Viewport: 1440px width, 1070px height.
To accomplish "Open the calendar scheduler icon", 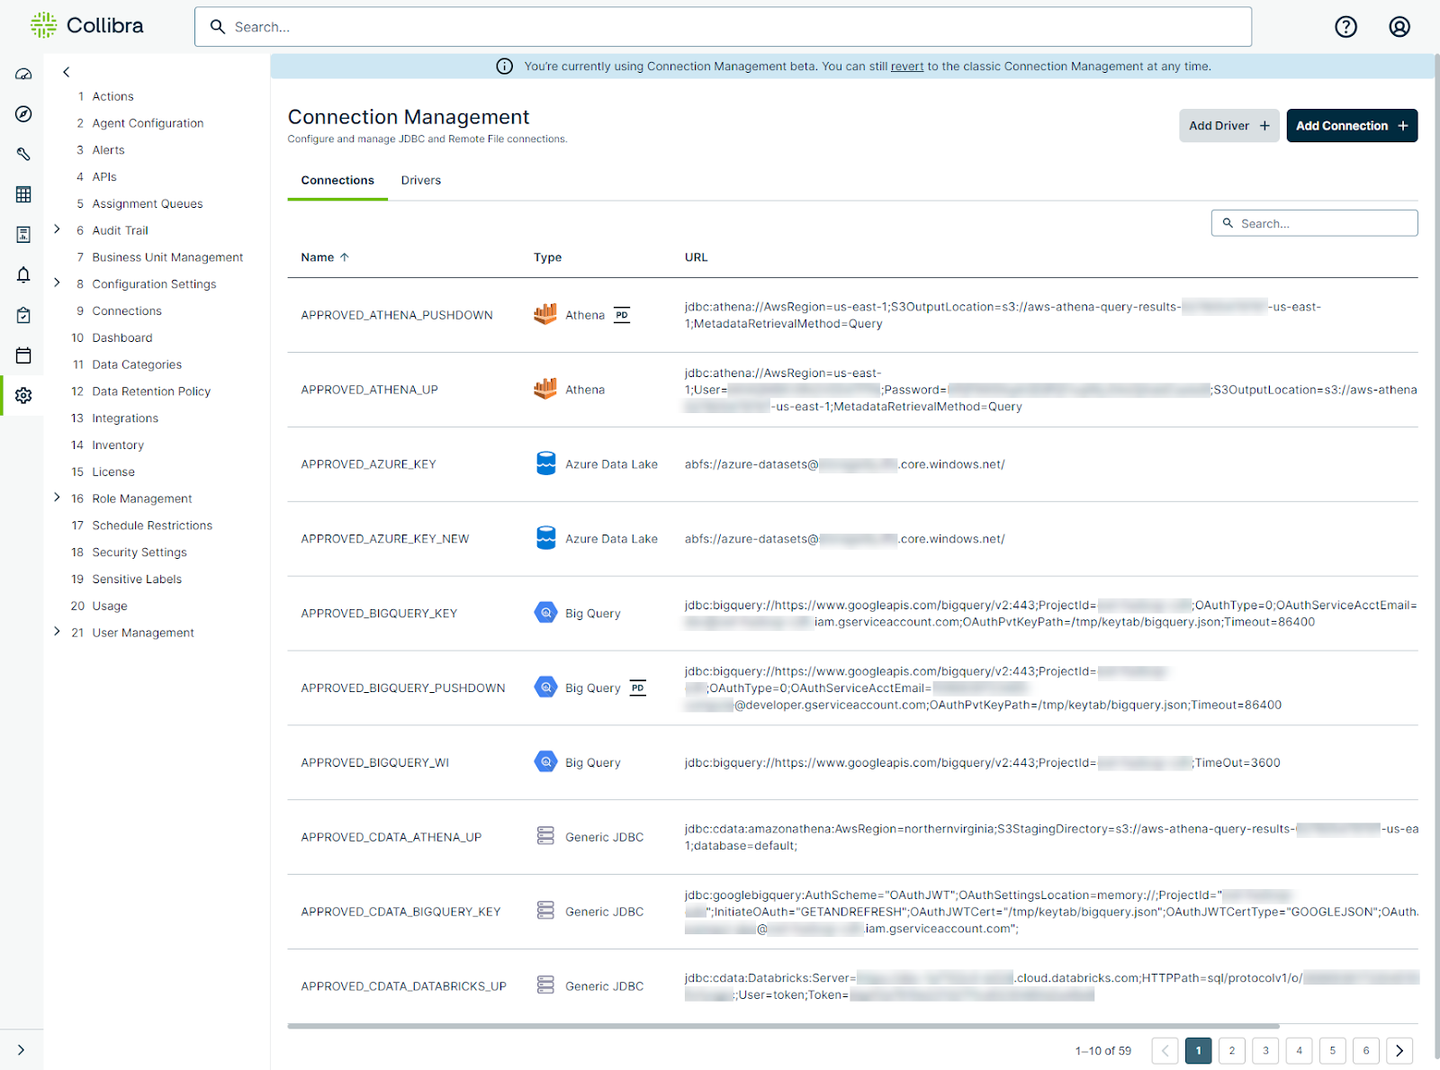I will 23,355.
